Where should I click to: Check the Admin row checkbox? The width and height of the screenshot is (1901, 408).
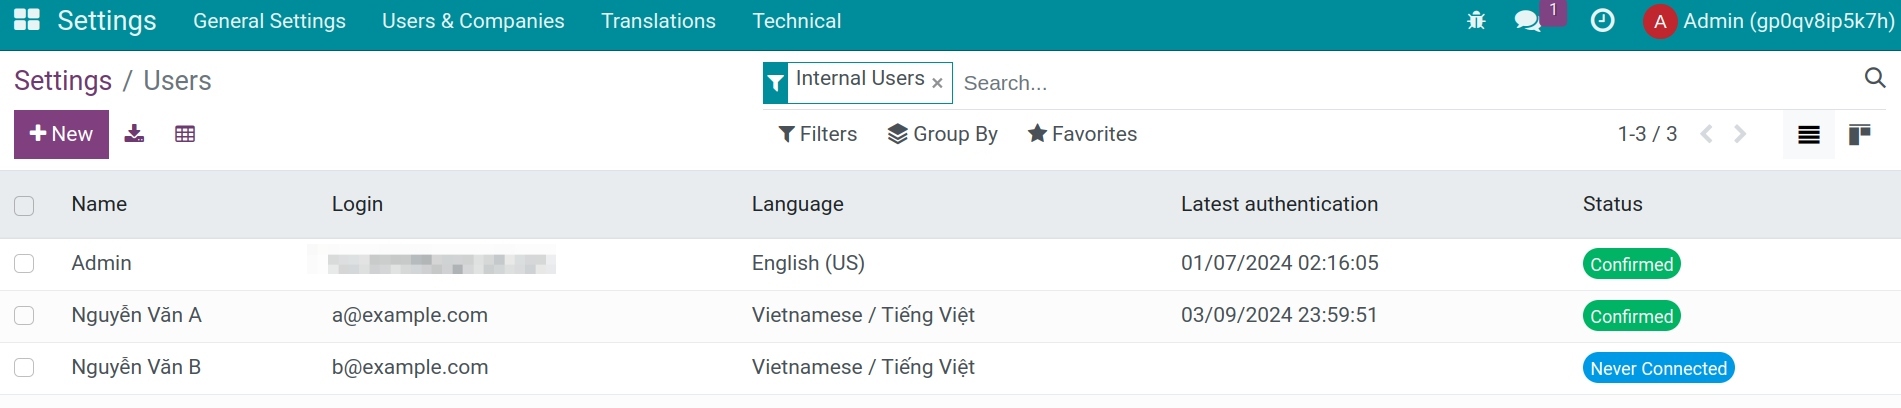point(24,263)
